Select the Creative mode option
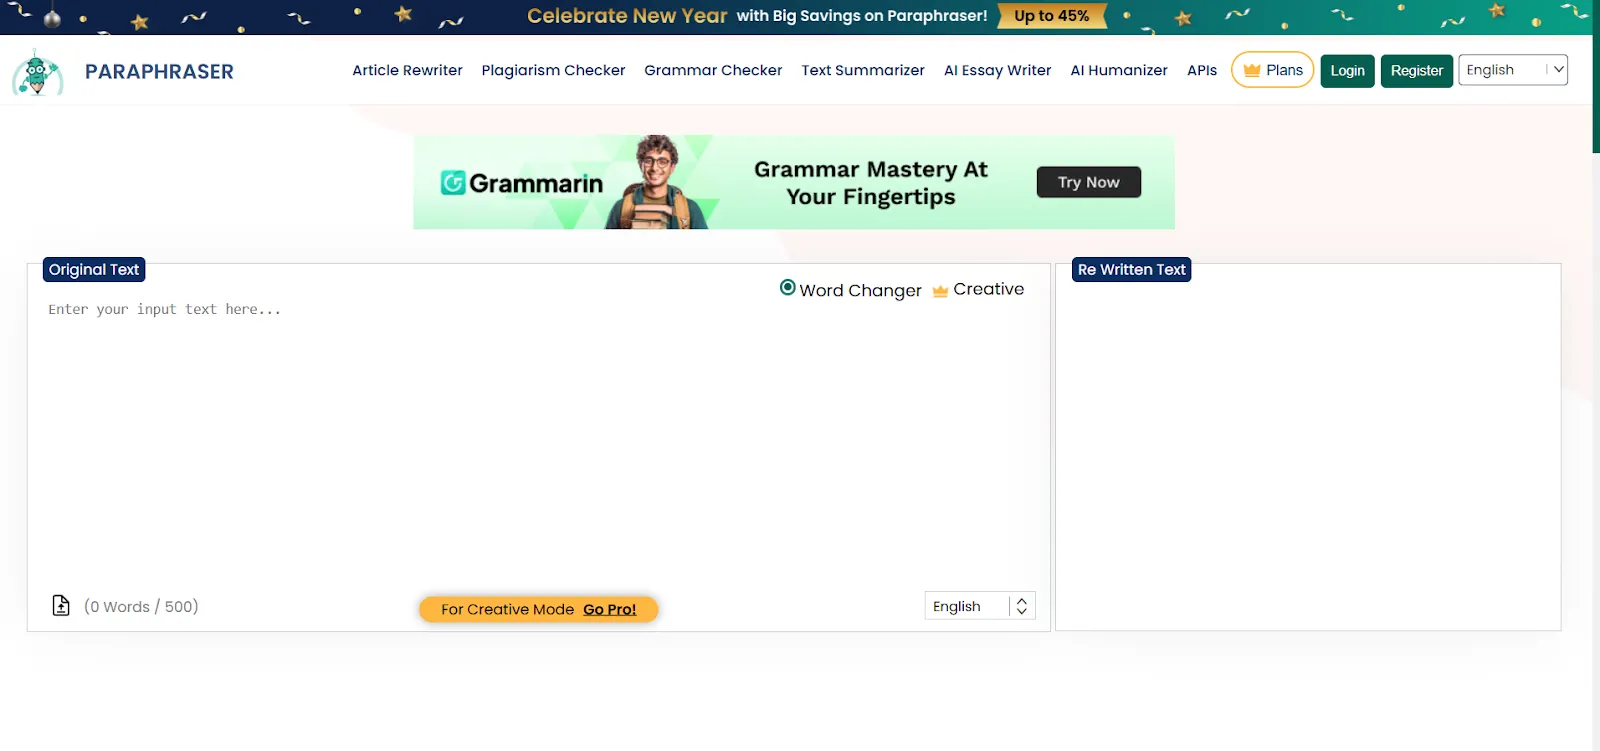 pos(988,289)
